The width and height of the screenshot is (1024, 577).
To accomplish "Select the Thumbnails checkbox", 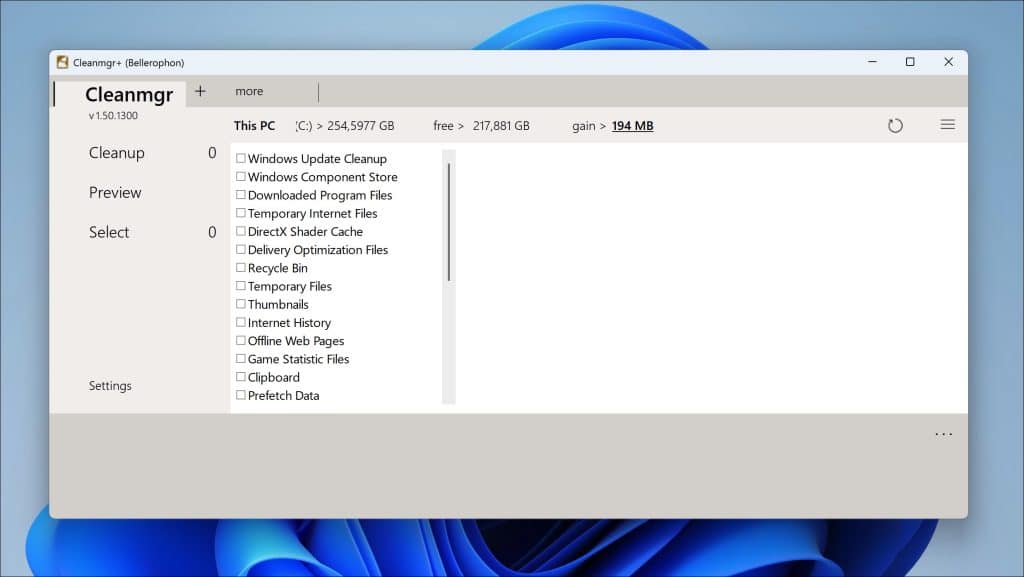I will tap(241, 304).
